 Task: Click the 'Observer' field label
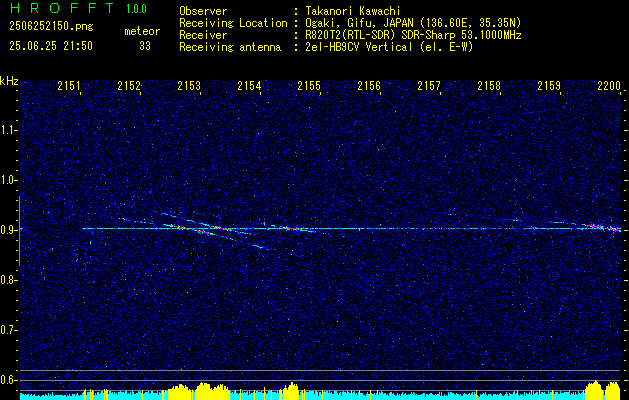203,11
